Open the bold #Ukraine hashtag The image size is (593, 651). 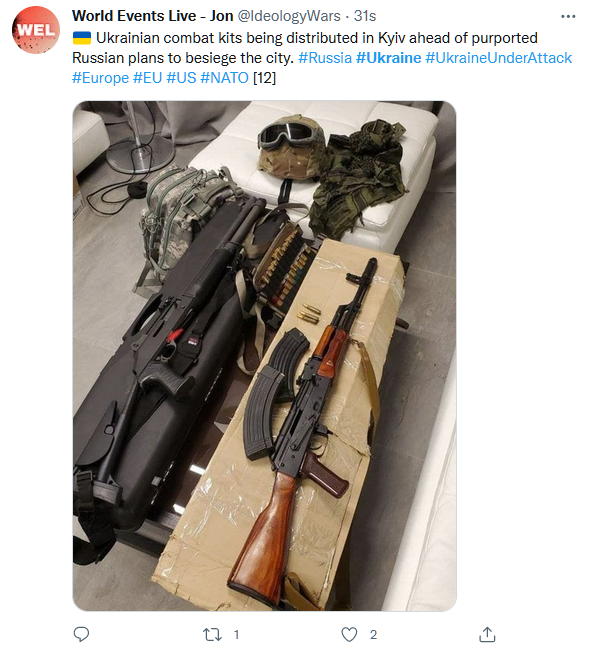tap(388, 58)
